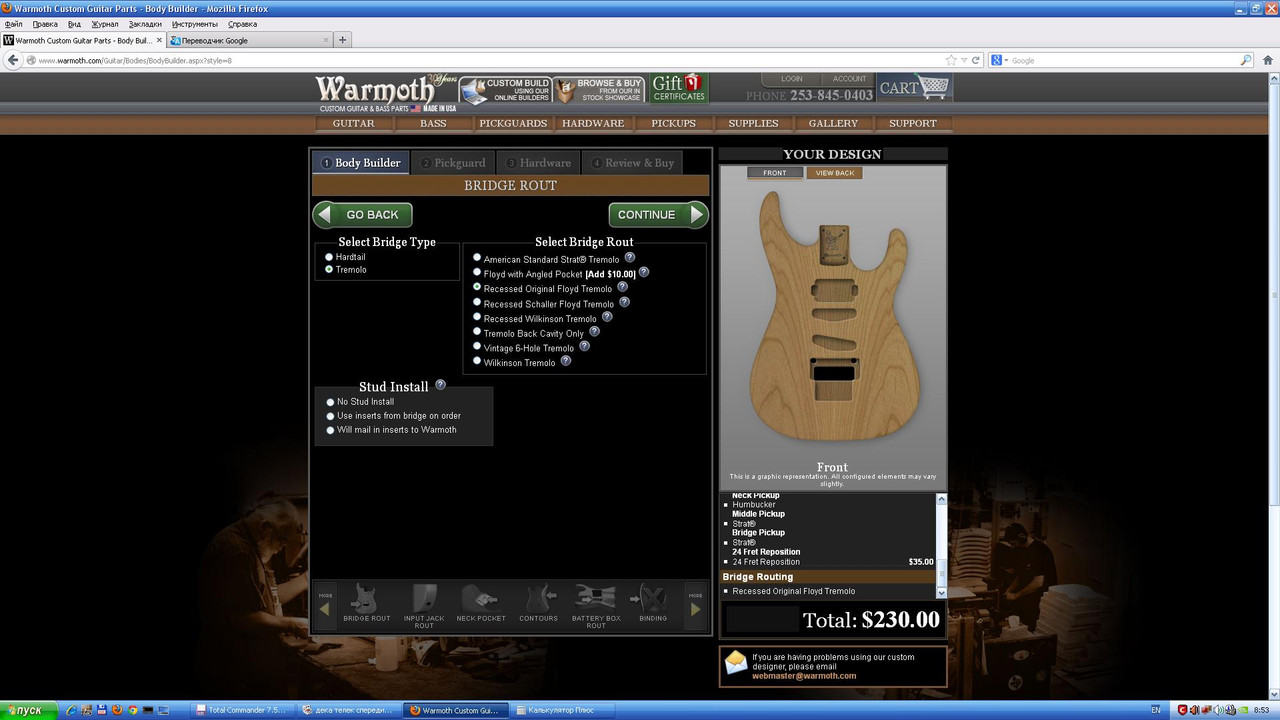Screen dimensions: 1280x720
Task: Open the Windows Start (пуск) button
Action: 27,710
